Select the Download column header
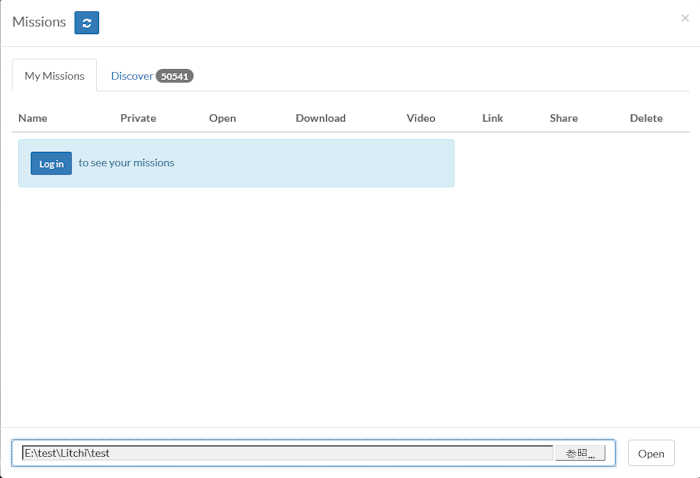The height and width of the screenshot is (478, 700). click(320, 118)
